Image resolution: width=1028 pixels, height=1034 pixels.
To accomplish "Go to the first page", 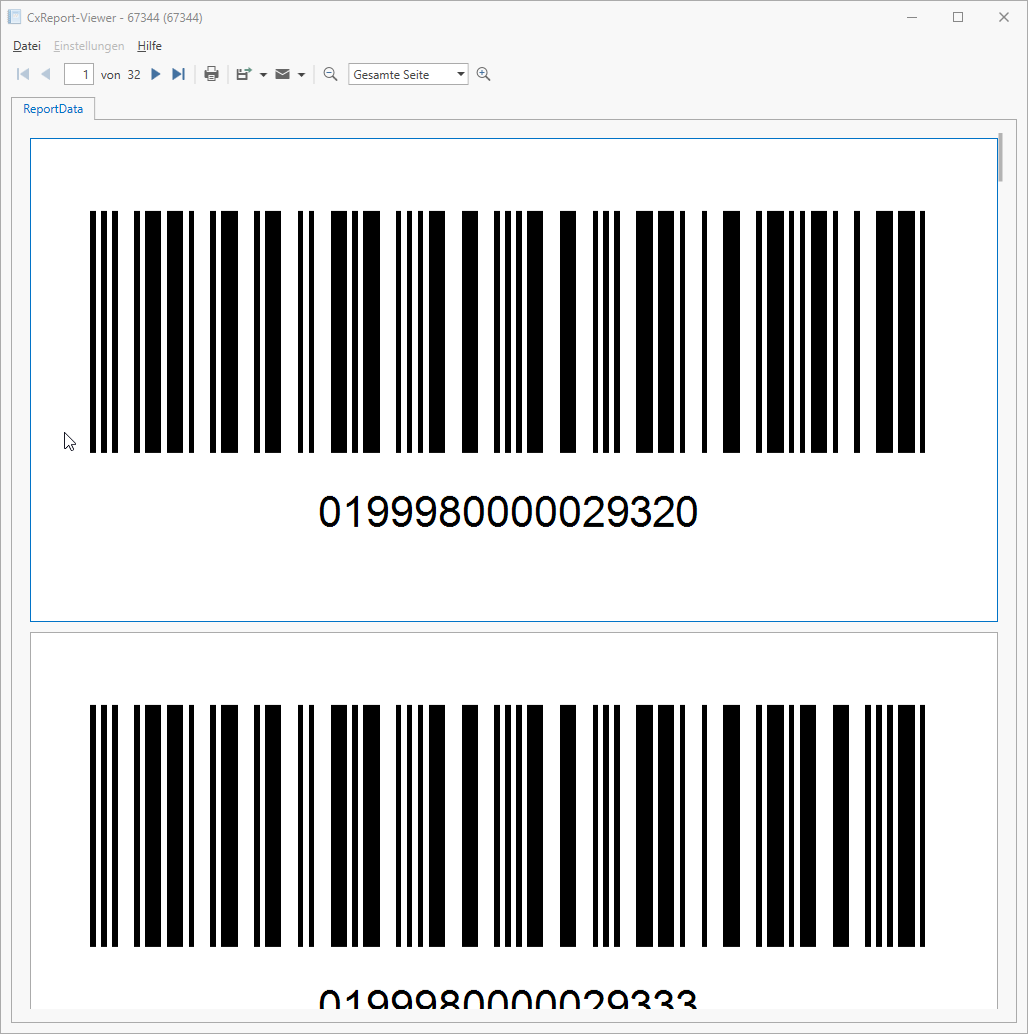I will click(23, 75).
